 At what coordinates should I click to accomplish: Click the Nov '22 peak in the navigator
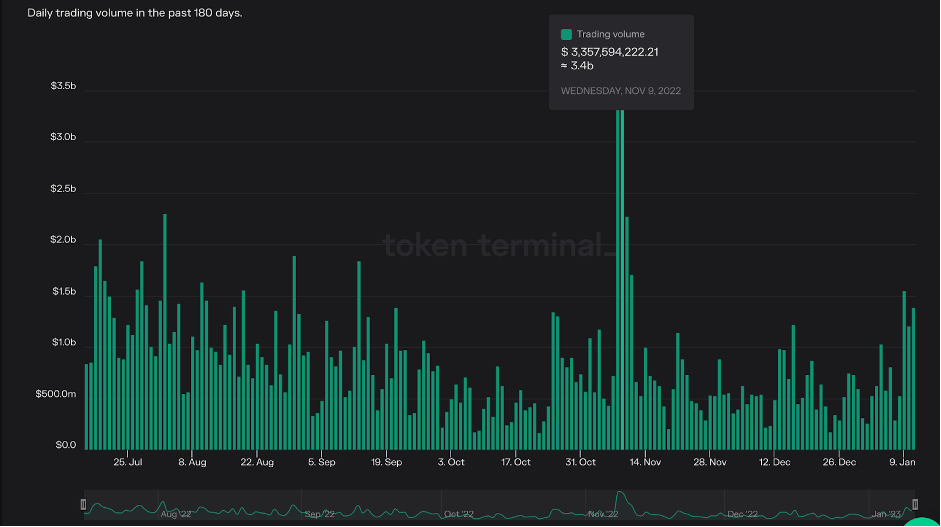(621, 498)
